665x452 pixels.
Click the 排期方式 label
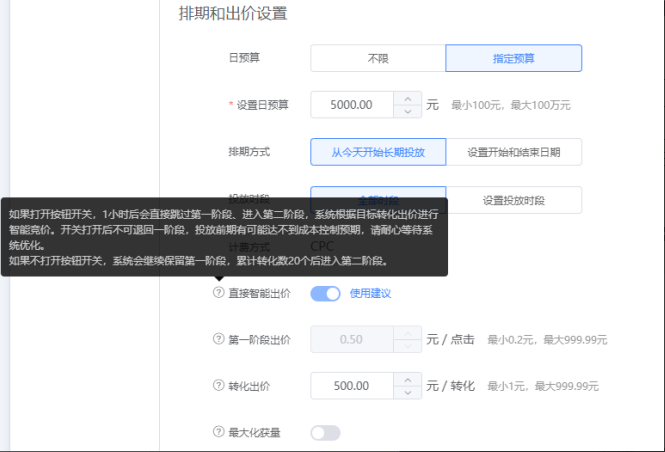point(249,152)
